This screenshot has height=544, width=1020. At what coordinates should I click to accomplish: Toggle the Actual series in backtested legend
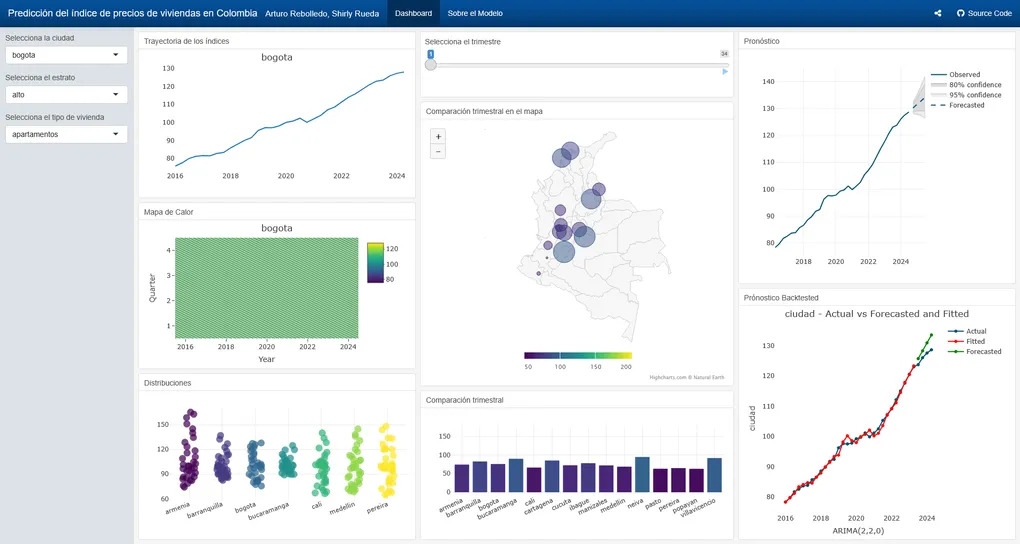pos(975,331)
